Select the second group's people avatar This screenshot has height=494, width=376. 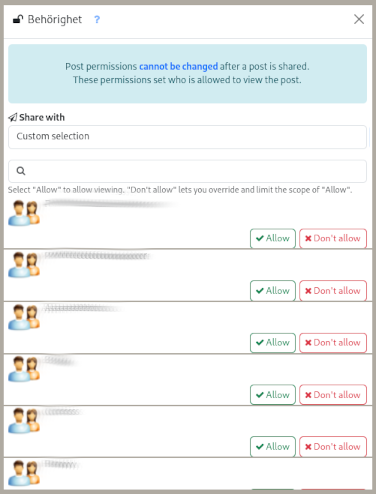pyautogui.click(x=24, y=265)
